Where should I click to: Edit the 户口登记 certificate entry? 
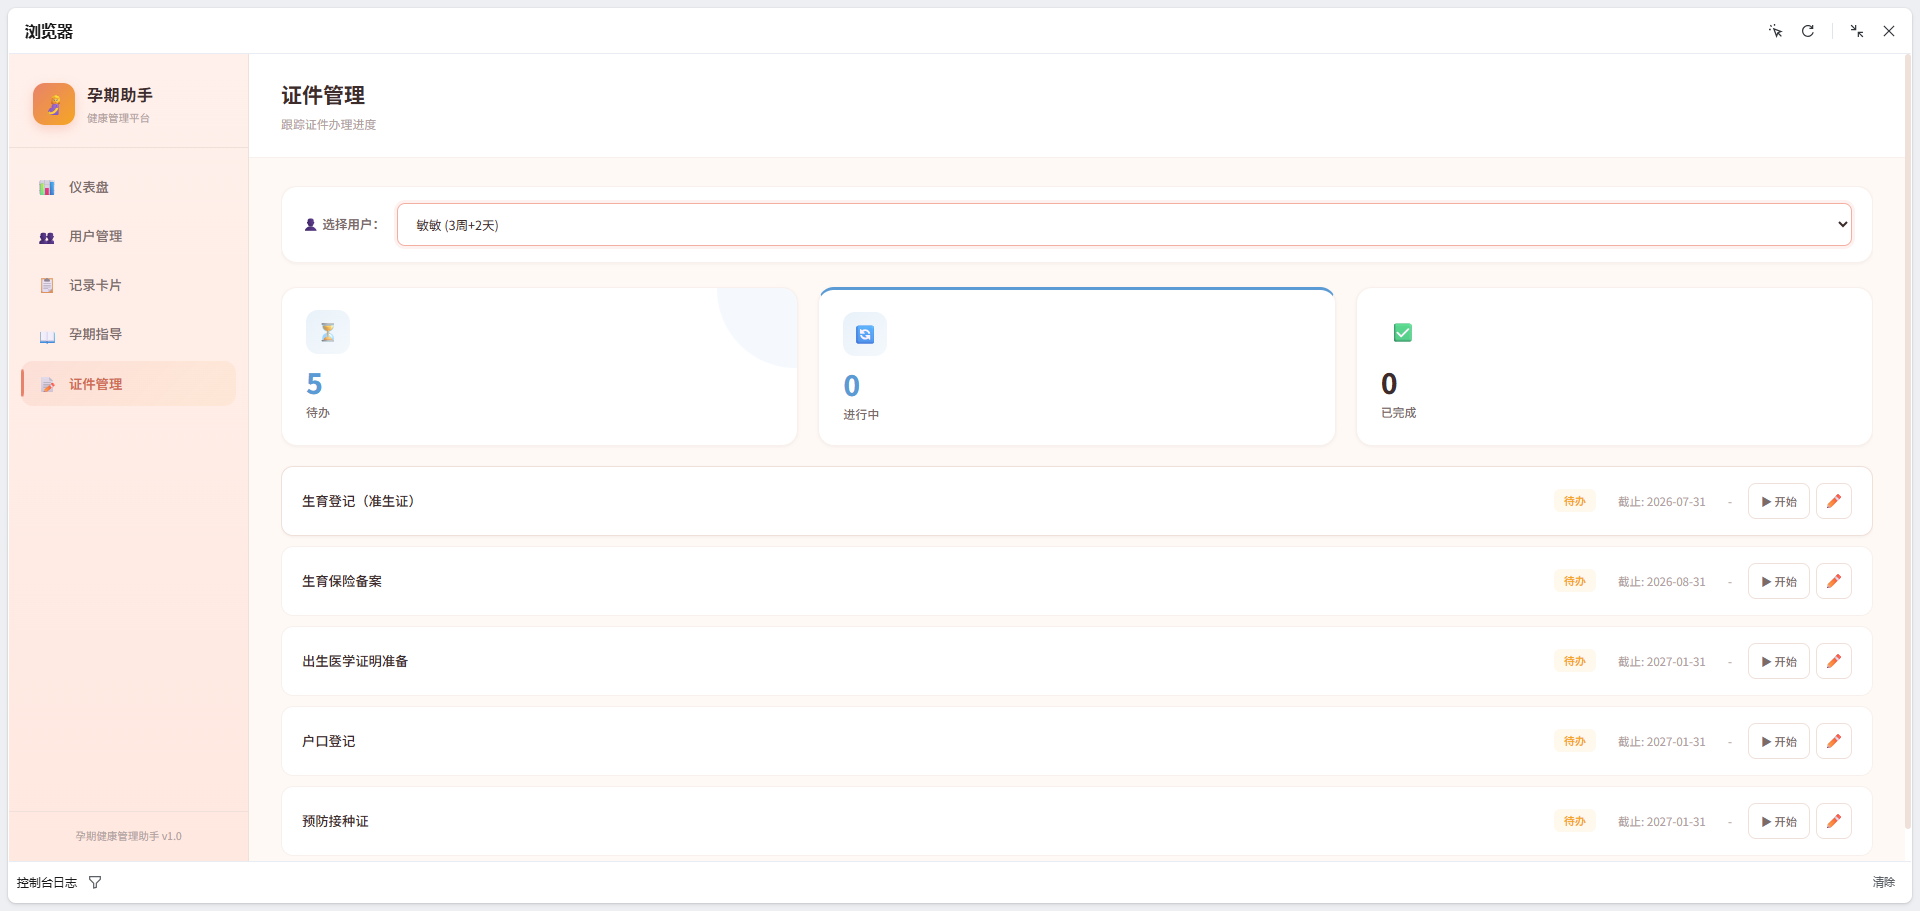pyautogui.click(x=1833, y=741)
